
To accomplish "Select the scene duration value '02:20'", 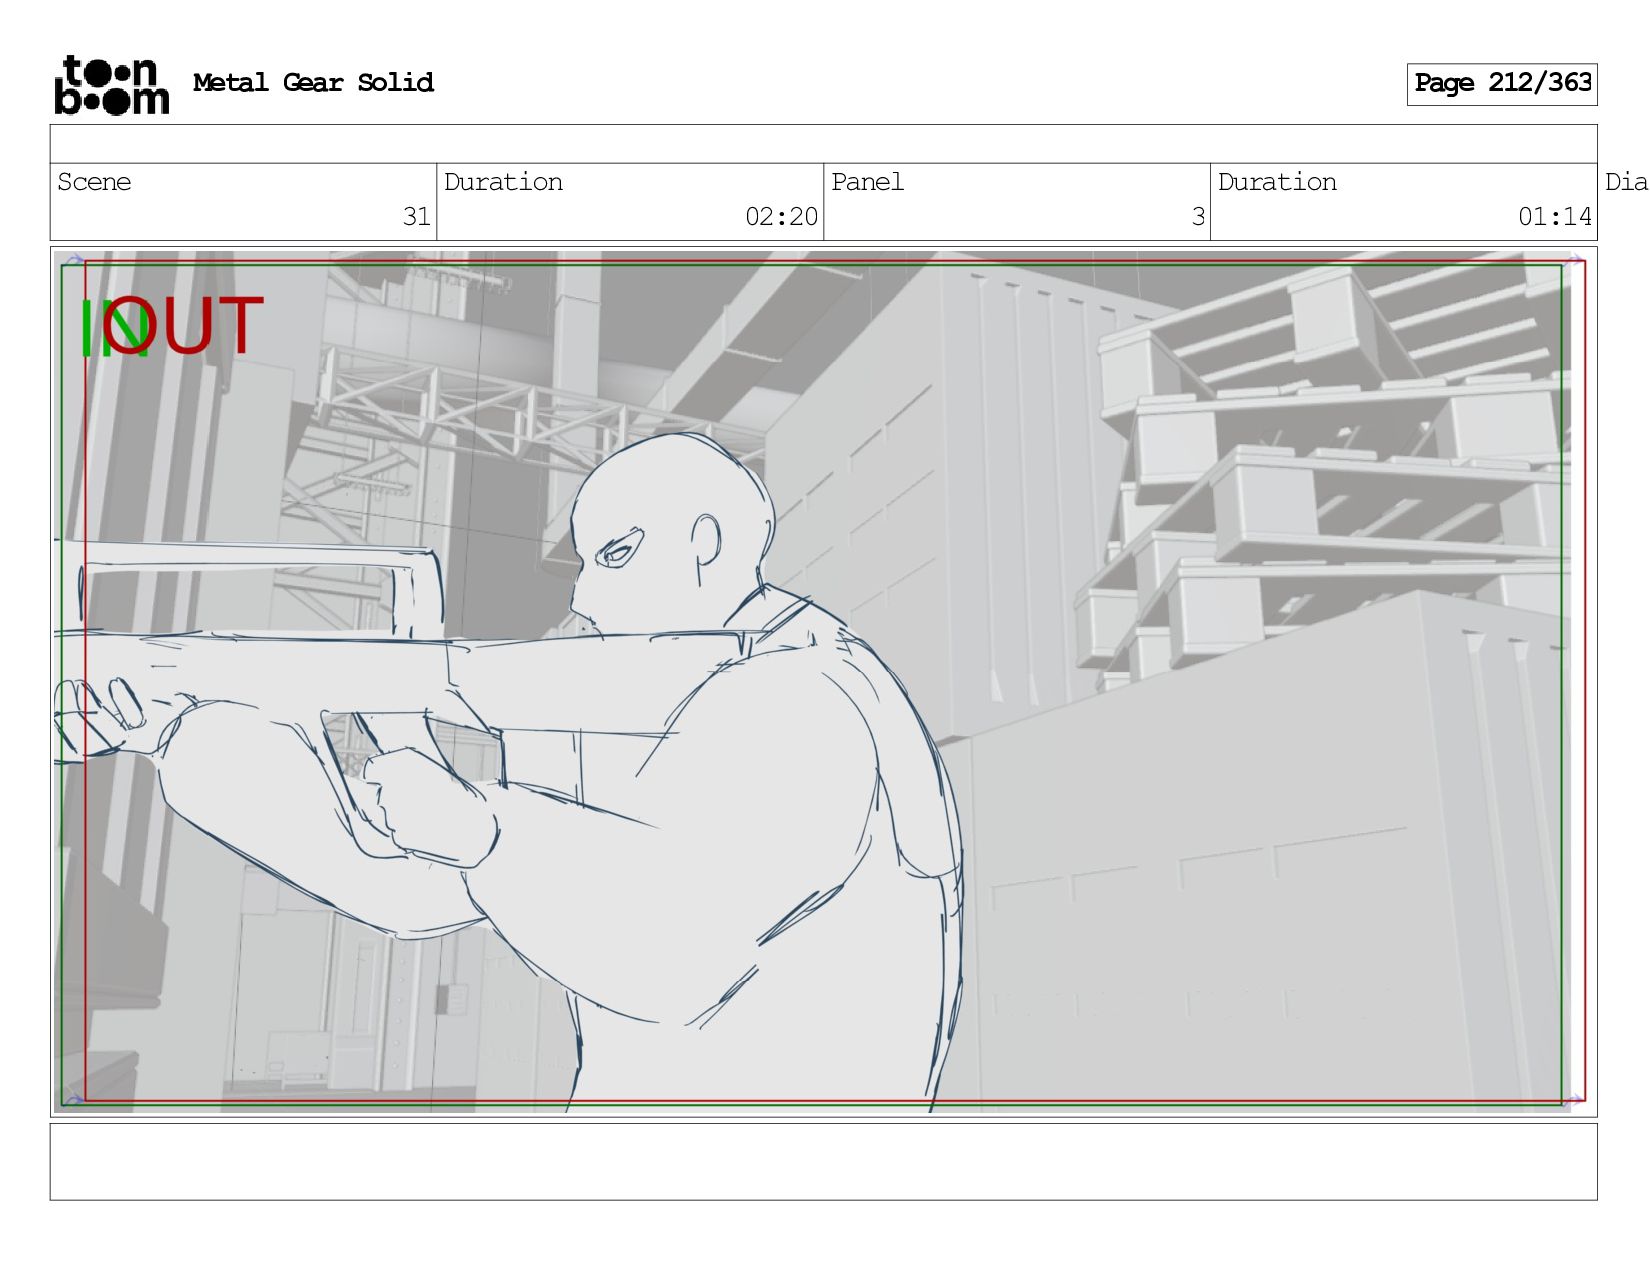I will tap(781, 217).
